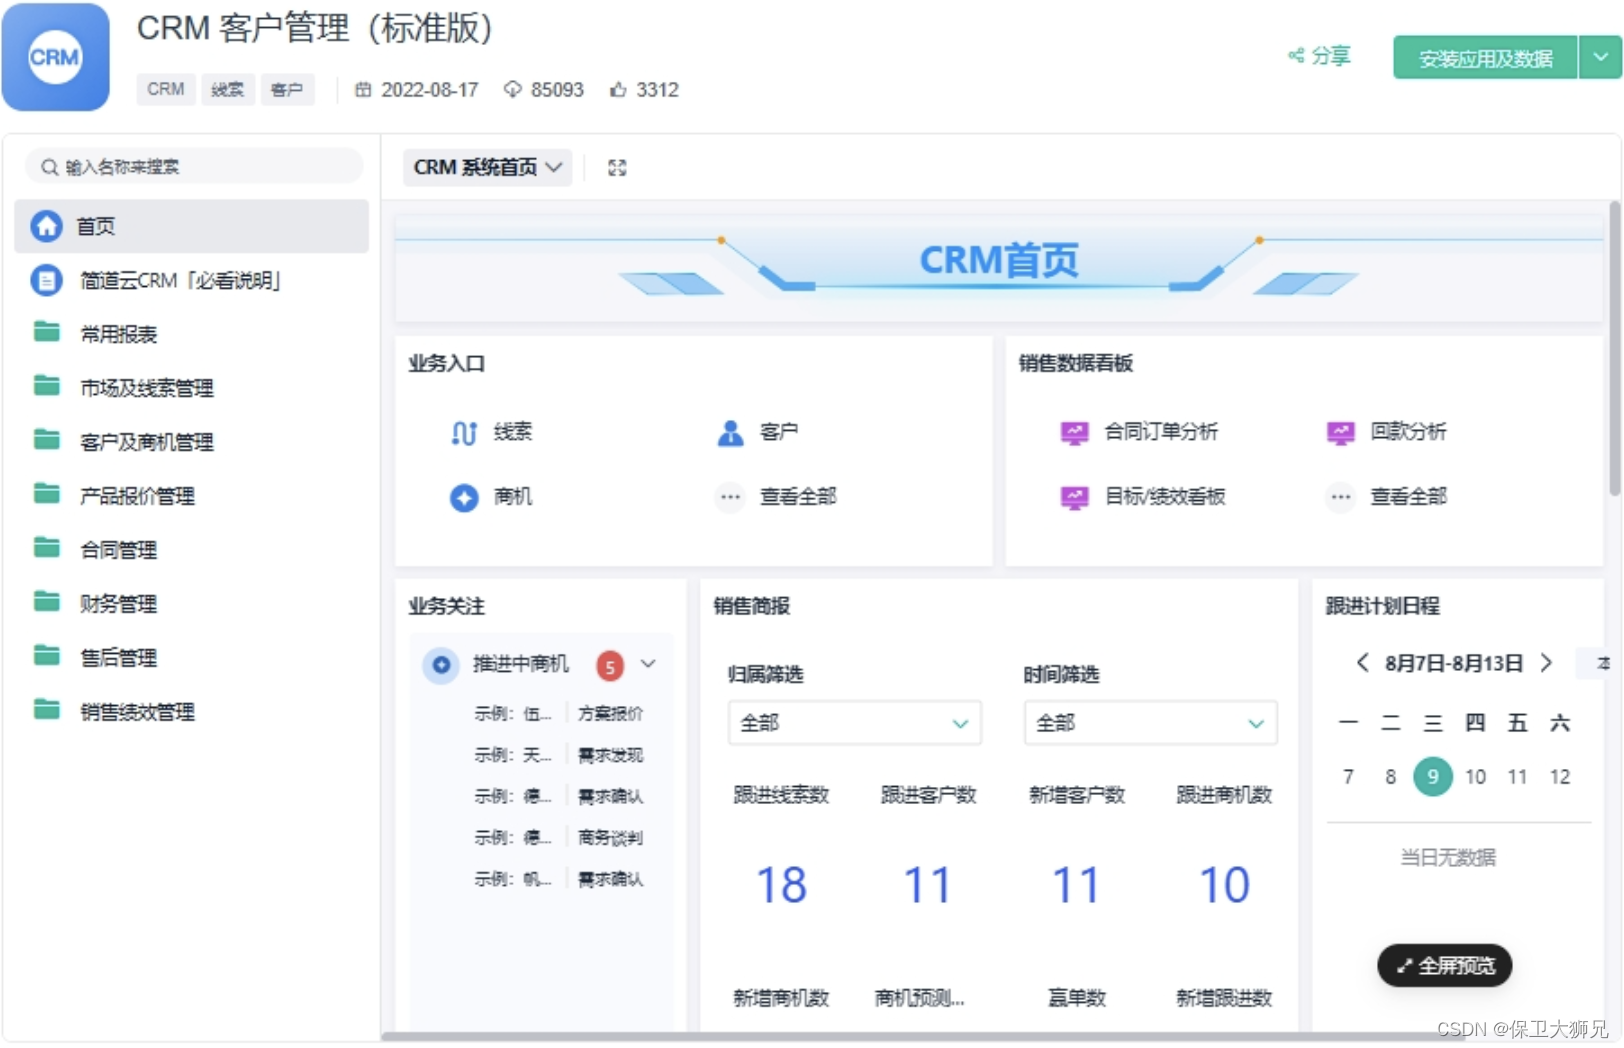Open install button dropdown arrow
1624x1048 pixels.
(x=1600, y=57)
